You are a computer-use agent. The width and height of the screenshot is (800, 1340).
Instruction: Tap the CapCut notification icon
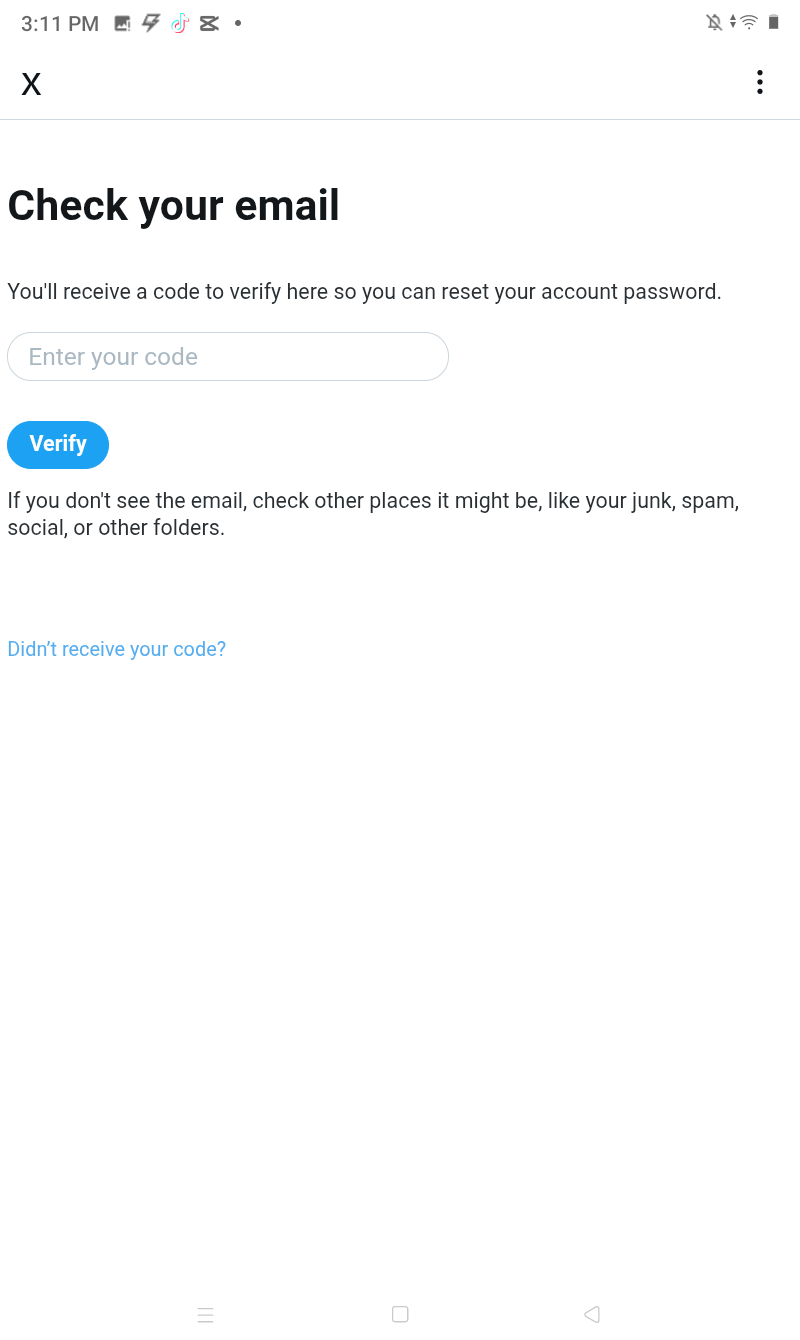(209, 23)
